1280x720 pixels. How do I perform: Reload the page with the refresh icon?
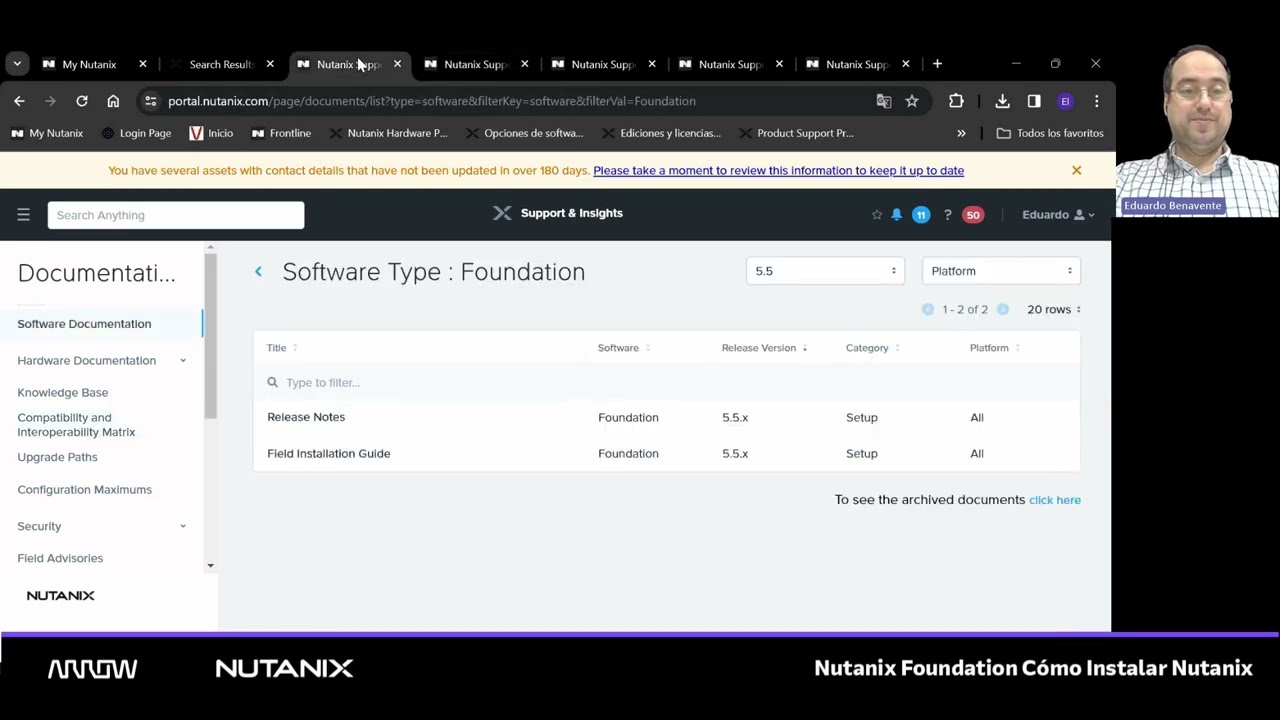point(82,101)
